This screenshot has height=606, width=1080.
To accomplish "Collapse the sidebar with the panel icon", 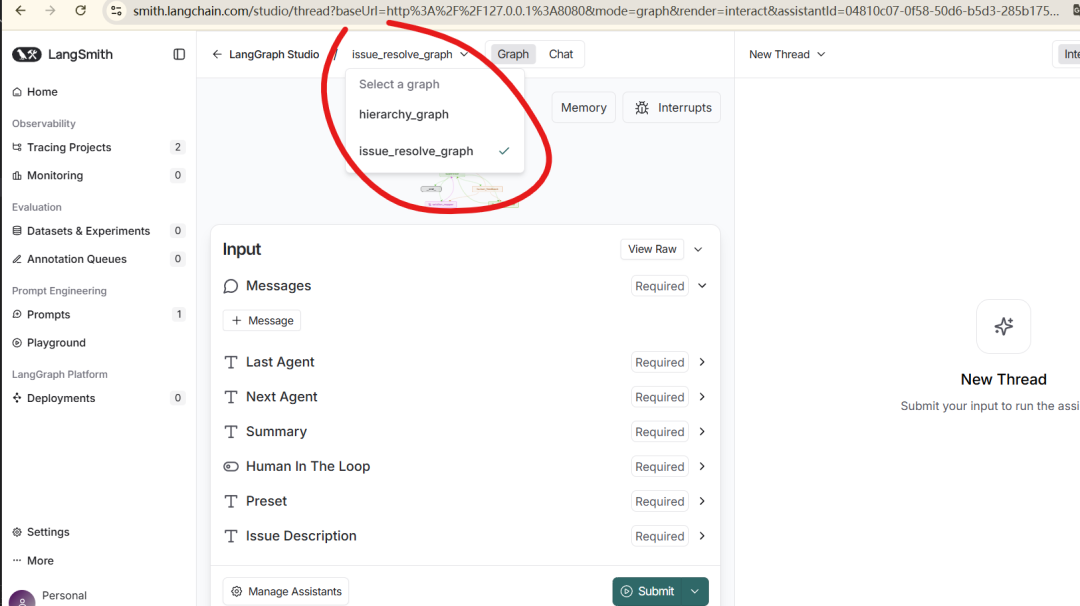I will click(179, 54).
